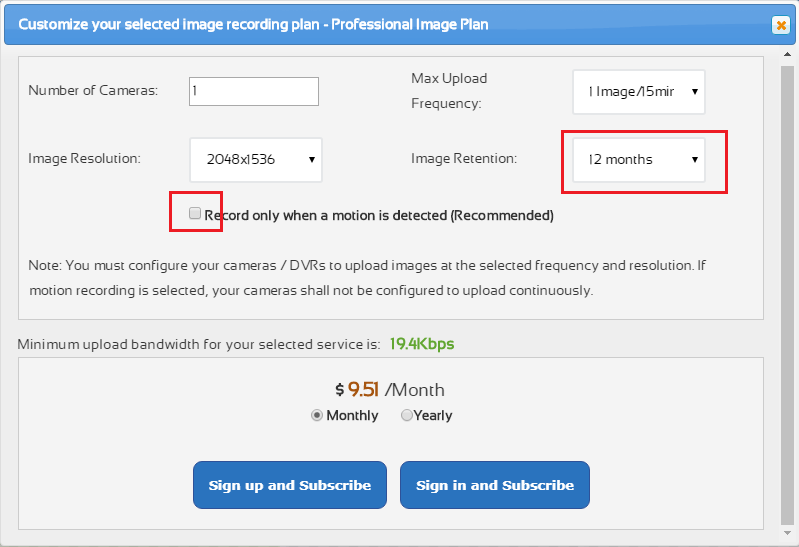
Task: Click the Number of Cameras input field
Action: click(x=254, y=91)
